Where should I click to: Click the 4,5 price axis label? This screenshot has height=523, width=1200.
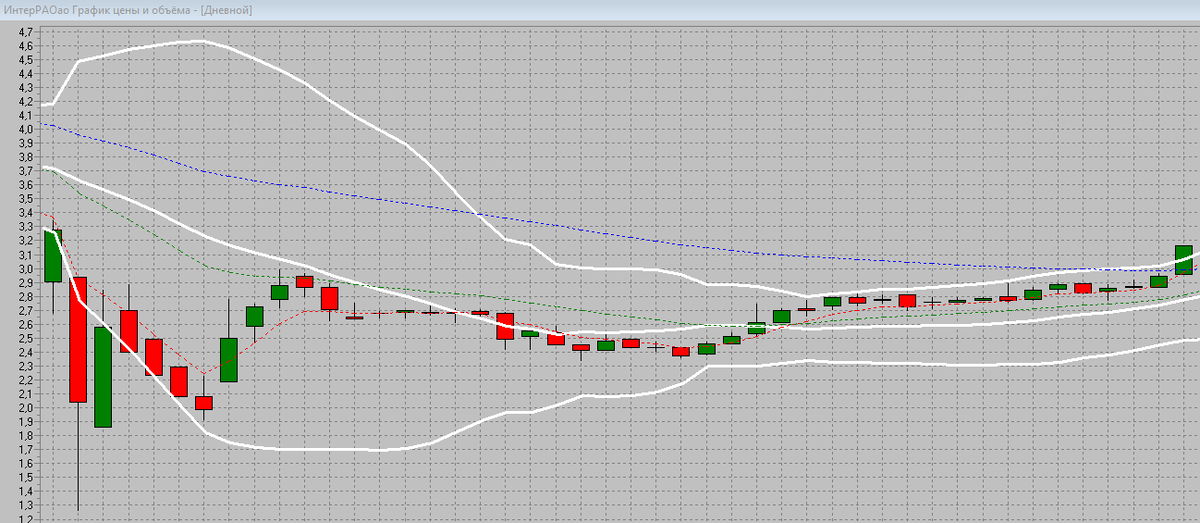click(x=26, y=59)
